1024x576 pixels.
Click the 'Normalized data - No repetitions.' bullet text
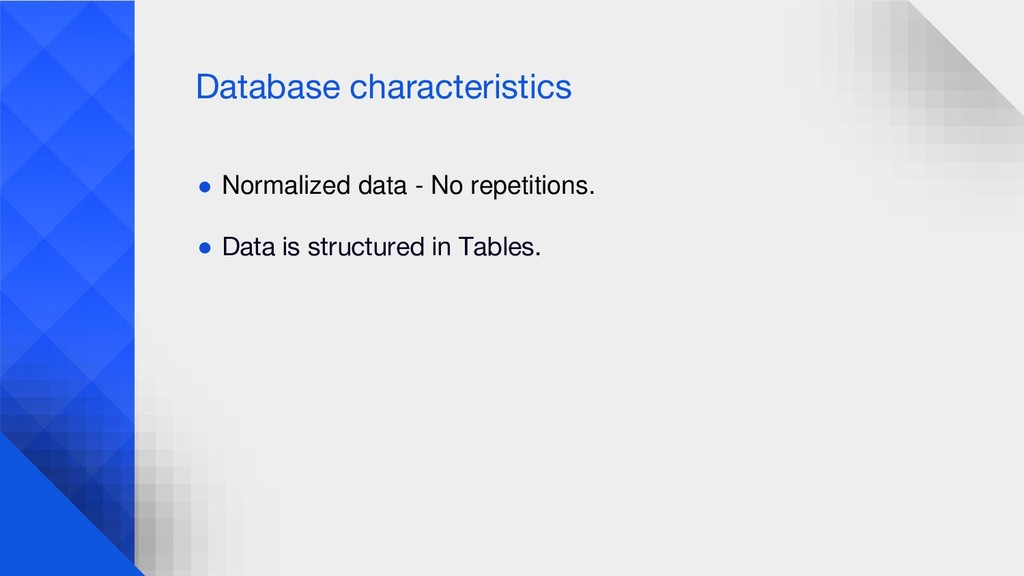408,185
